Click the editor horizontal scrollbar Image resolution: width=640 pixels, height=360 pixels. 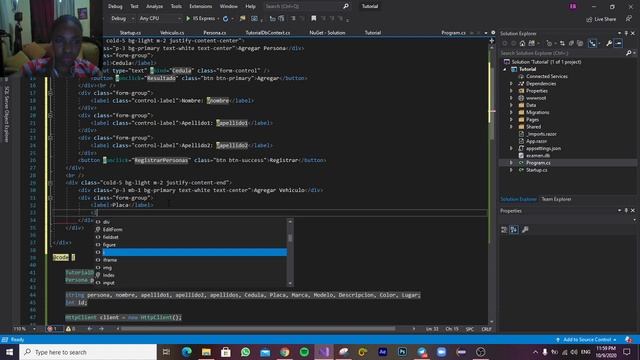[x=258, y=329]
